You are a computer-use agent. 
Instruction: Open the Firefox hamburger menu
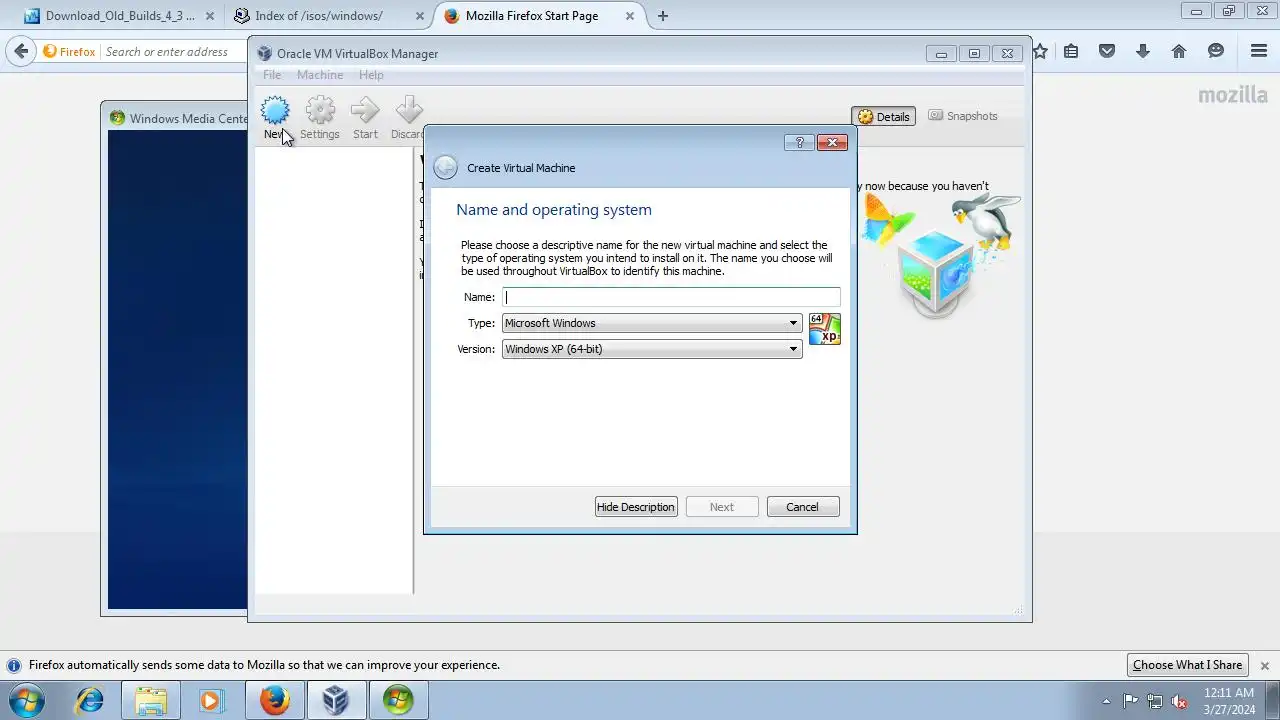(x=1259, y=51)
